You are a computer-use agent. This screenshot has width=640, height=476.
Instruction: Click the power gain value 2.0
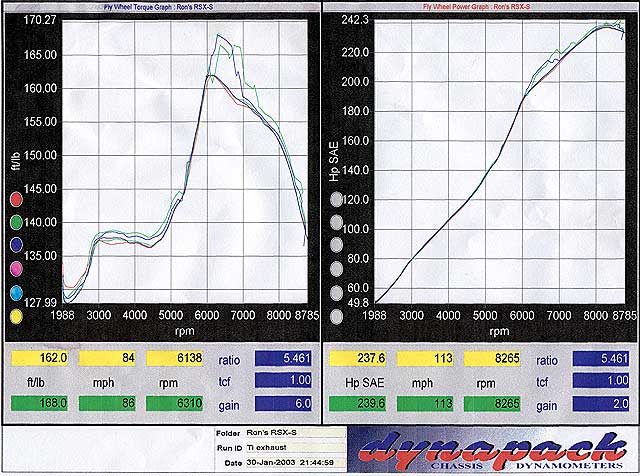click(x=607, y=403)
